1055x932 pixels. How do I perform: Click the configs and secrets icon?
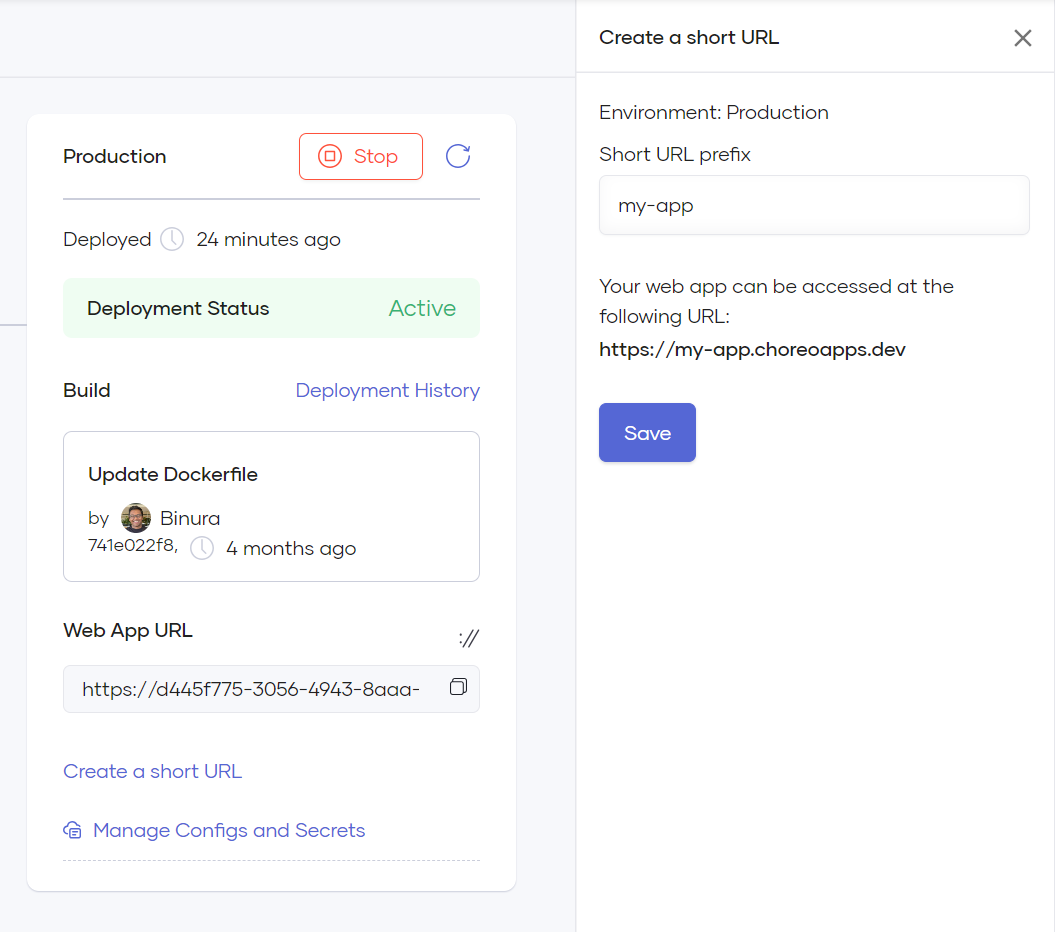(x=73, y=830)
